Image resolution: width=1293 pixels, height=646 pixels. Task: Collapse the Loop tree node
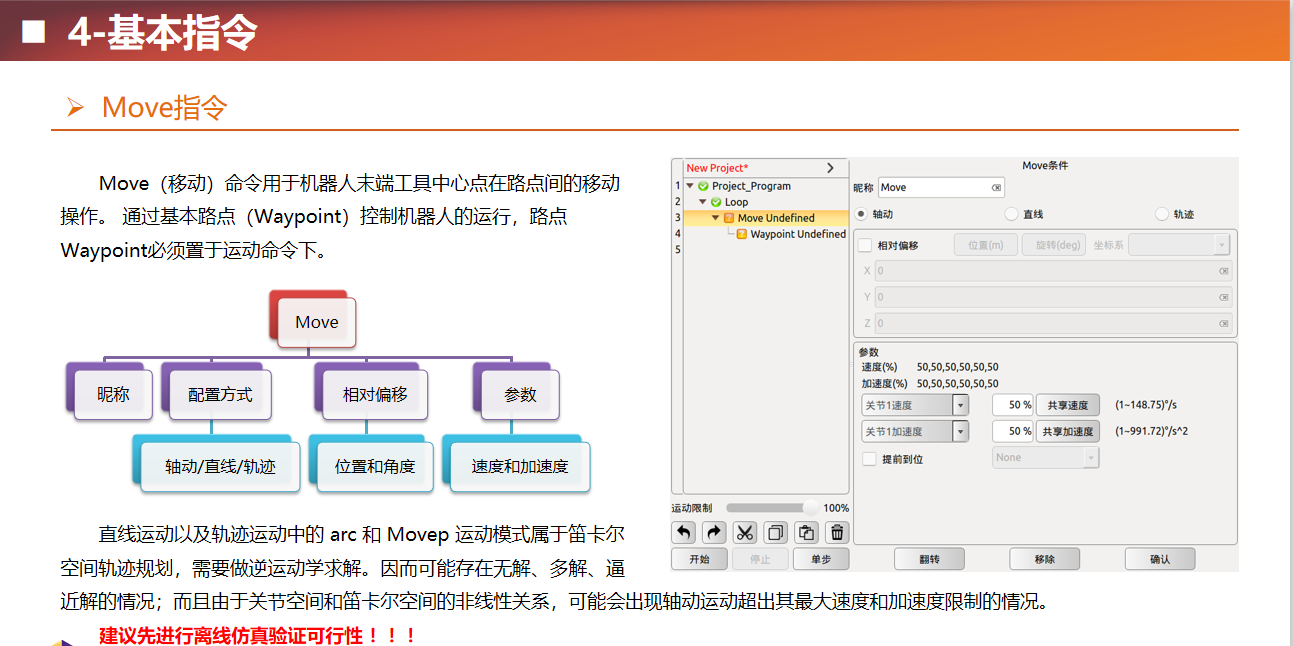pos(703,202)
